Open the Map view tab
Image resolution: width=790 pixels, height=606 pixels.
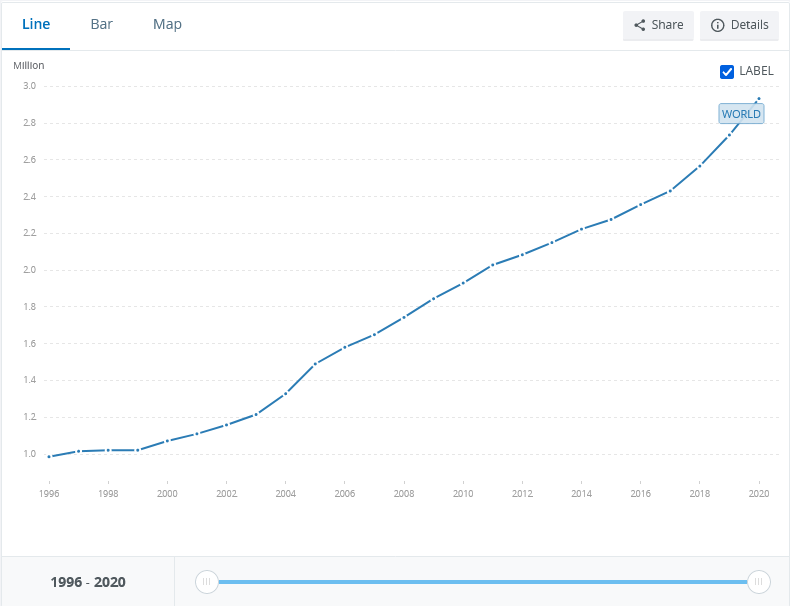[x=167, y=24]
